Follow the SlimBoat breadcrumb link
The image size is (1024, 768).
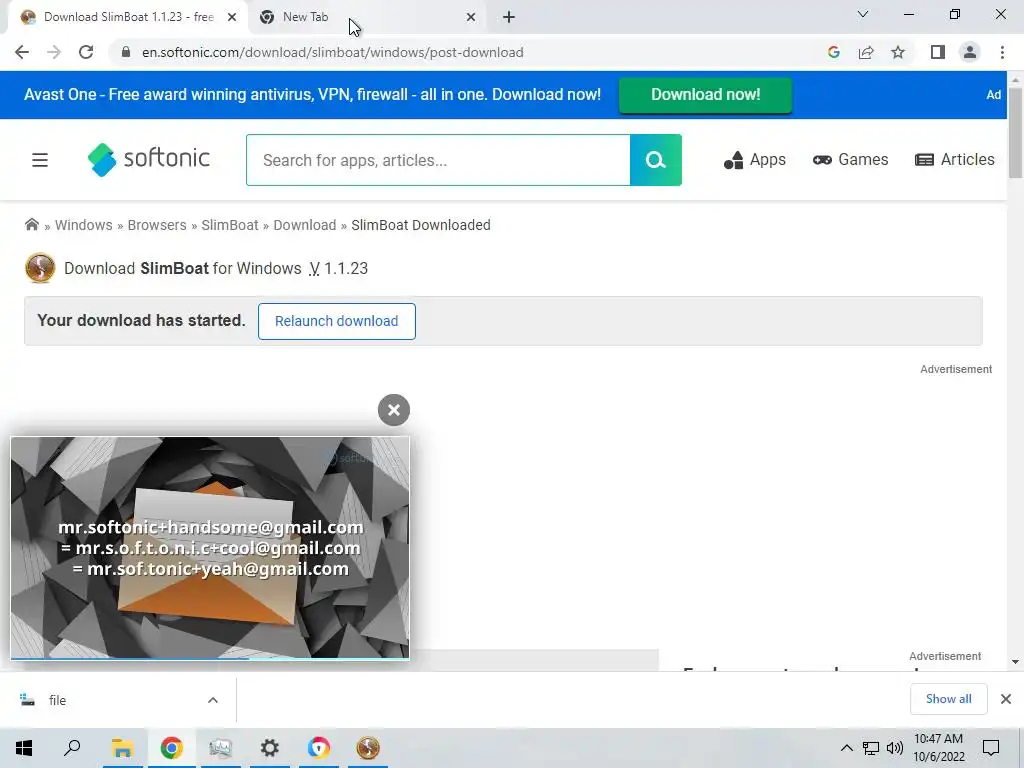coord(230,225)
